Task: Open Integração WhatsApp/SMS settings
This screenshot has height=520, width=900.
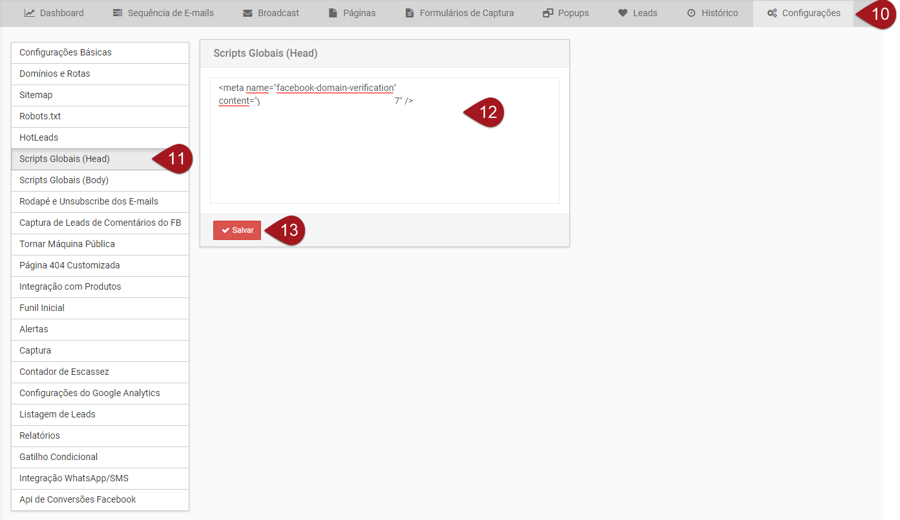Action: point(100,478)
